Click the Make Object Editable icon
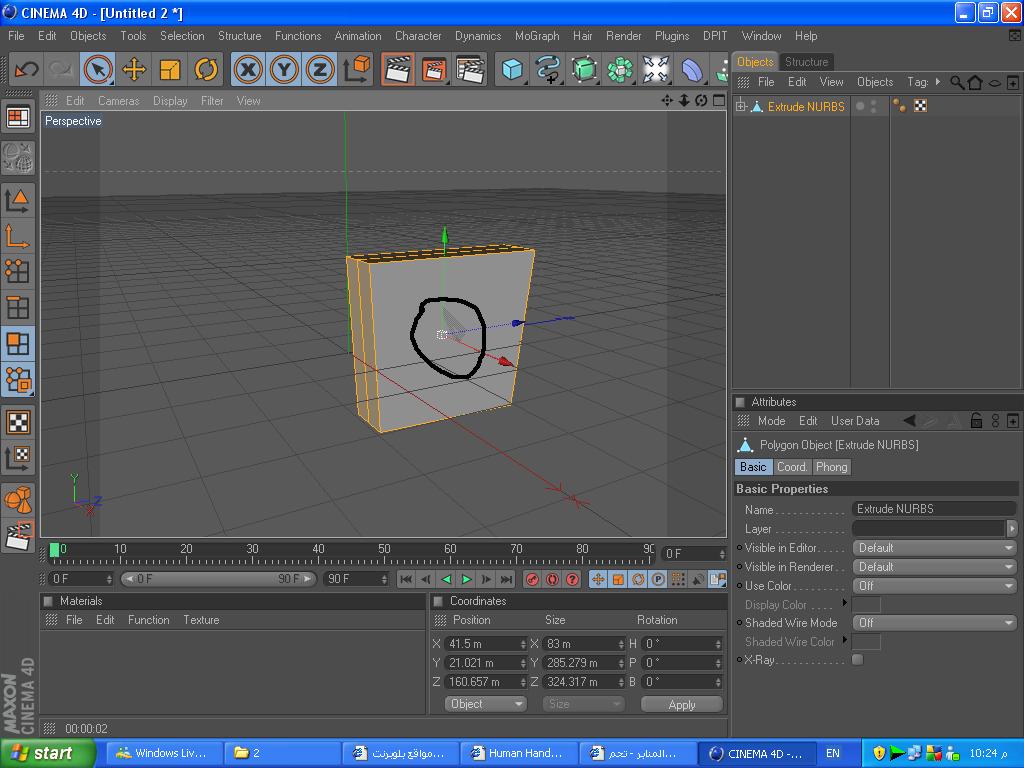The height and width of the screenshot is (768, 1024). tap(18, 157)
